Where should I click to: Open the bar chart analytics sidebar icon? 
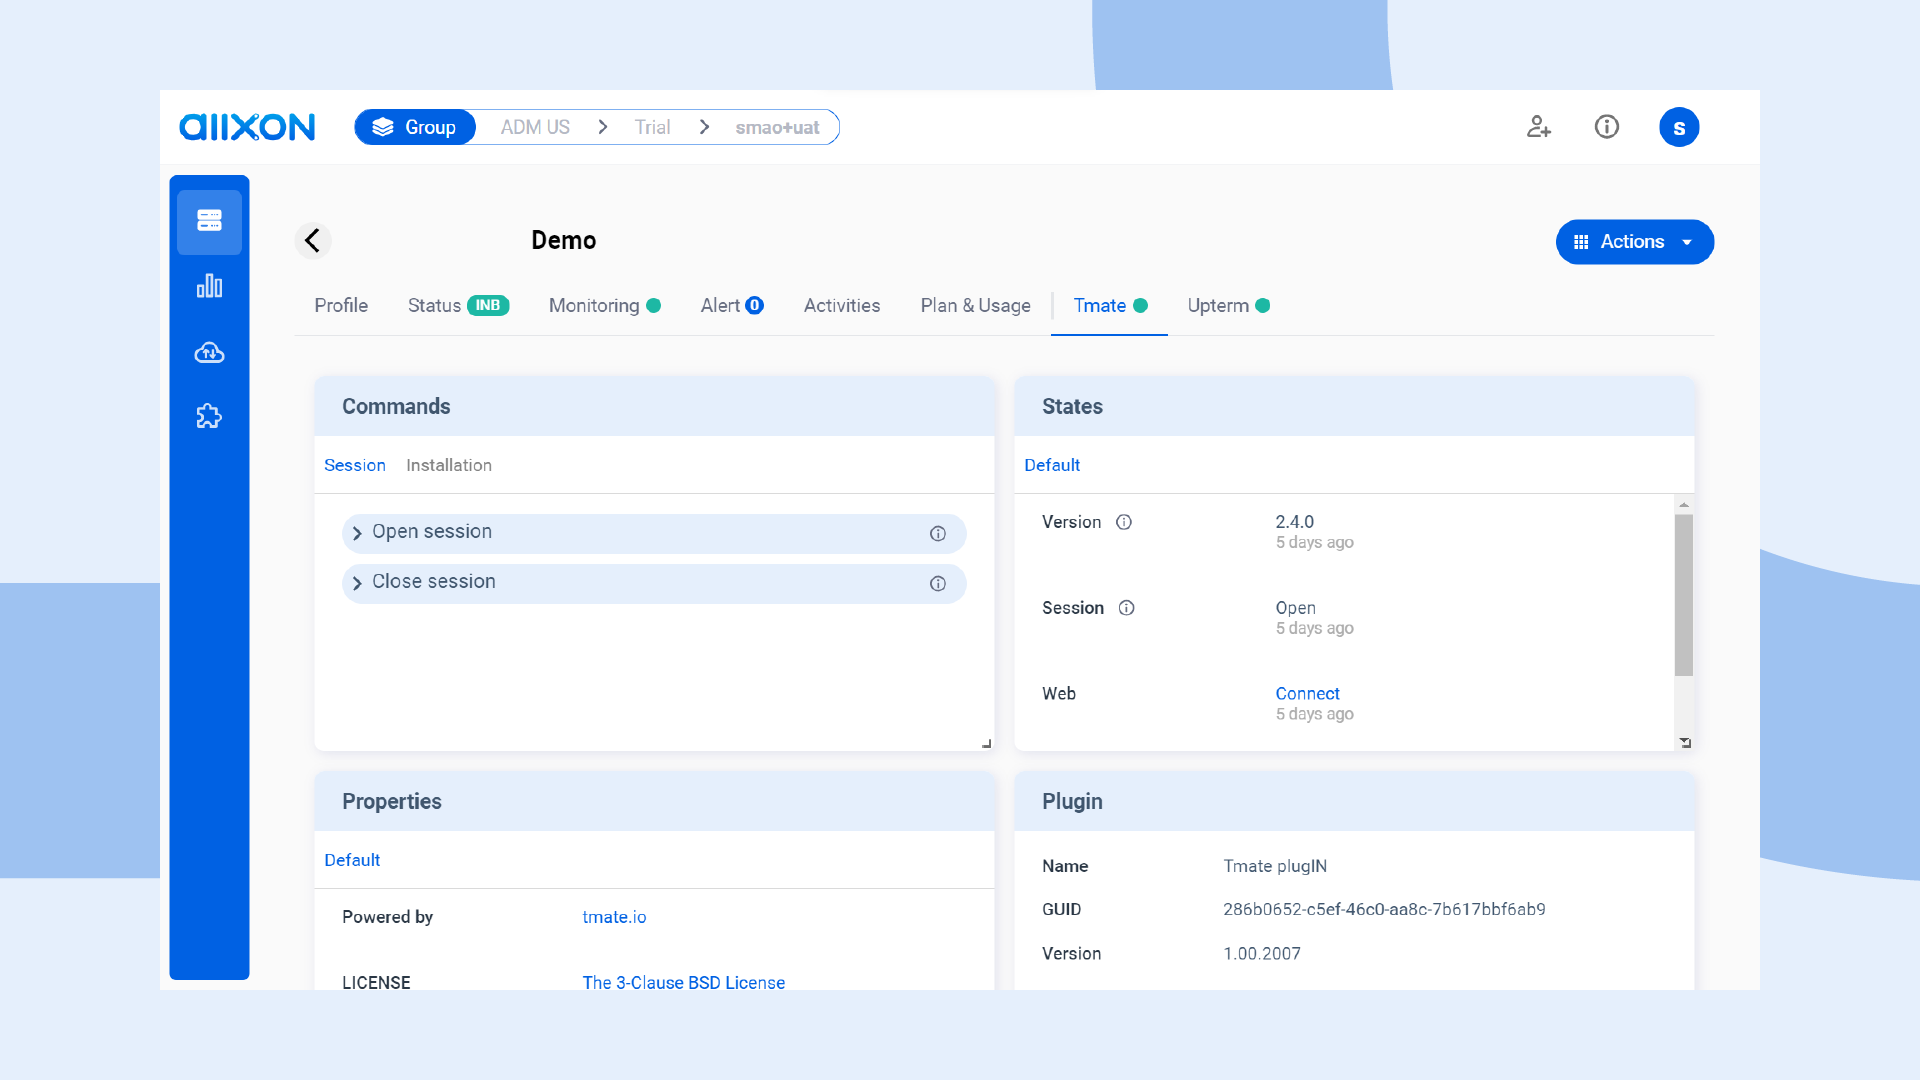(x=209, y=287)
